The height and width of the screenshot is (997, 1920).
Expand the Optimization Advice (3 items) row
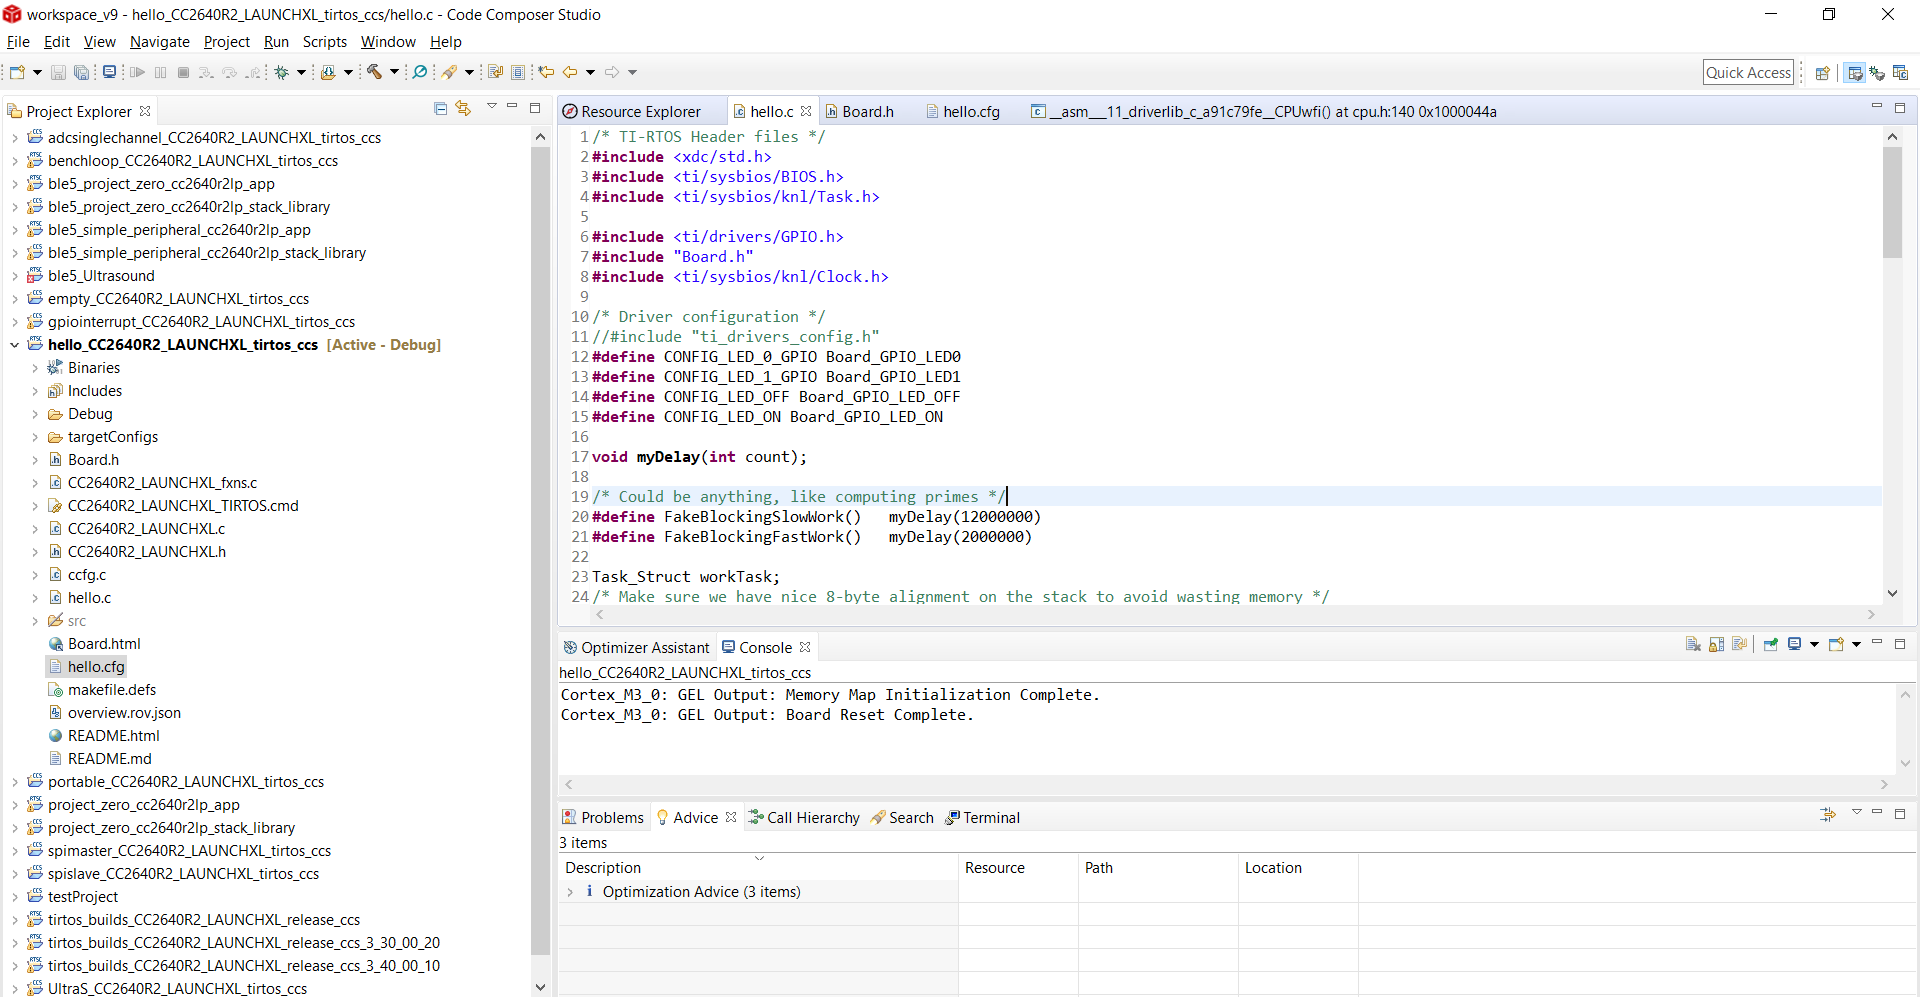click(x=570, y=892)
